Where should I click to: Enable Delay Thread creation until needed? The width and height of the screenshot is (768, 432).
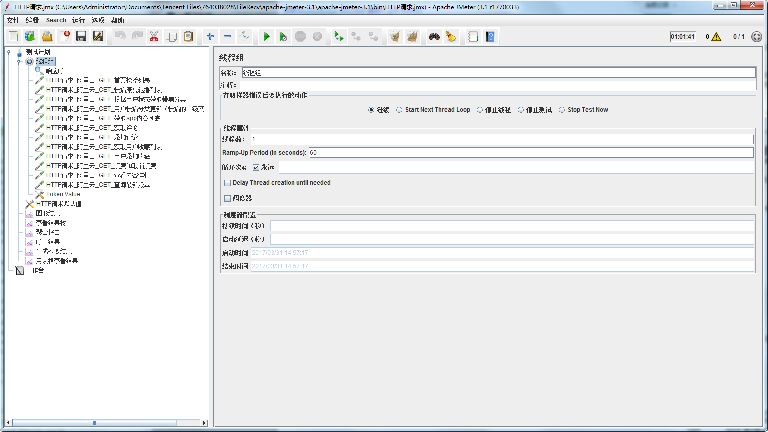[227, 182]
